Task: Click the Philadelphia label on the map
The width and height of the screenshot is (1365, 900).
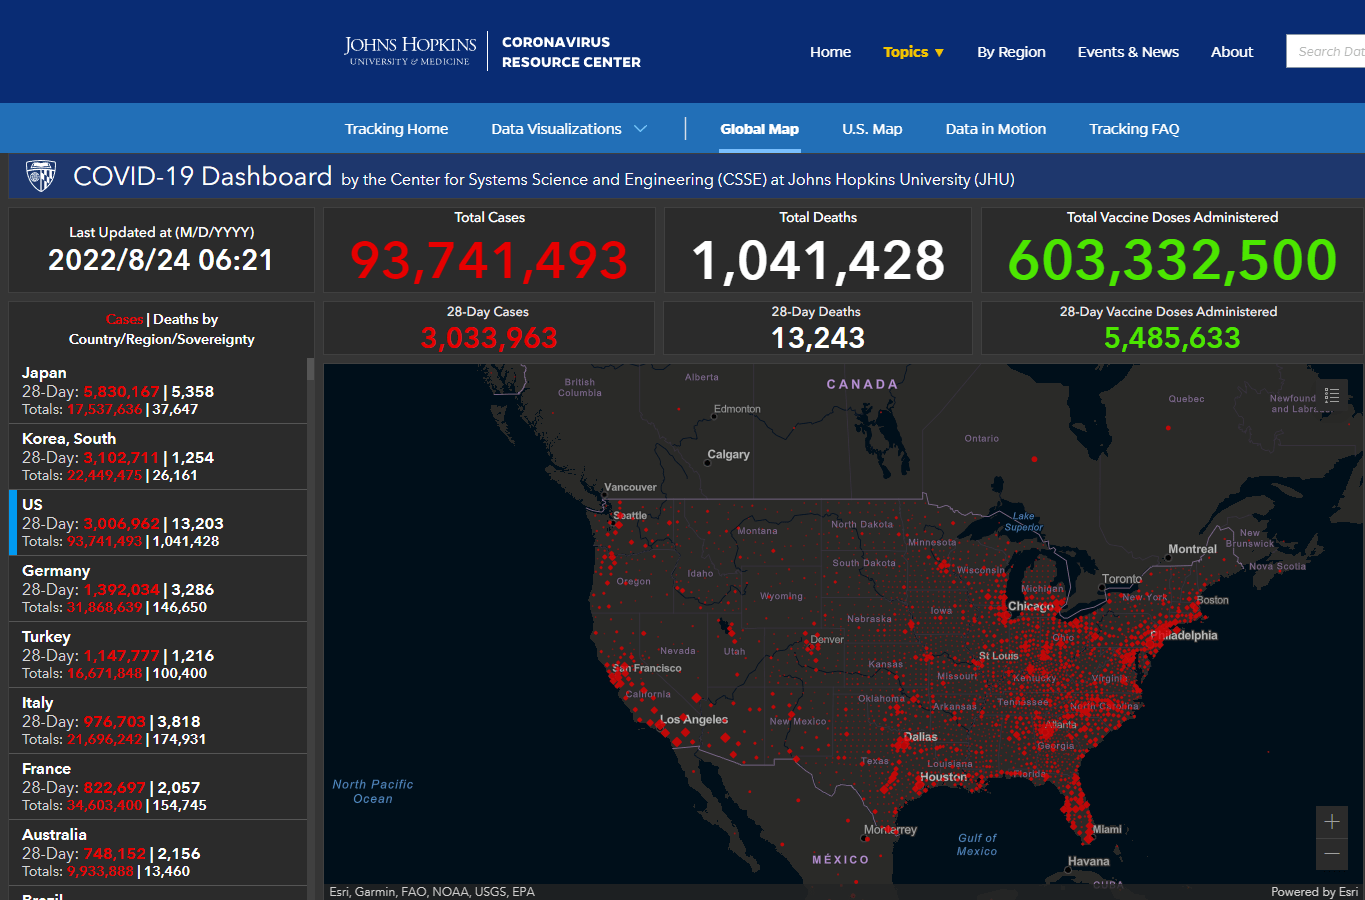Action: (x=1184, y=635)
